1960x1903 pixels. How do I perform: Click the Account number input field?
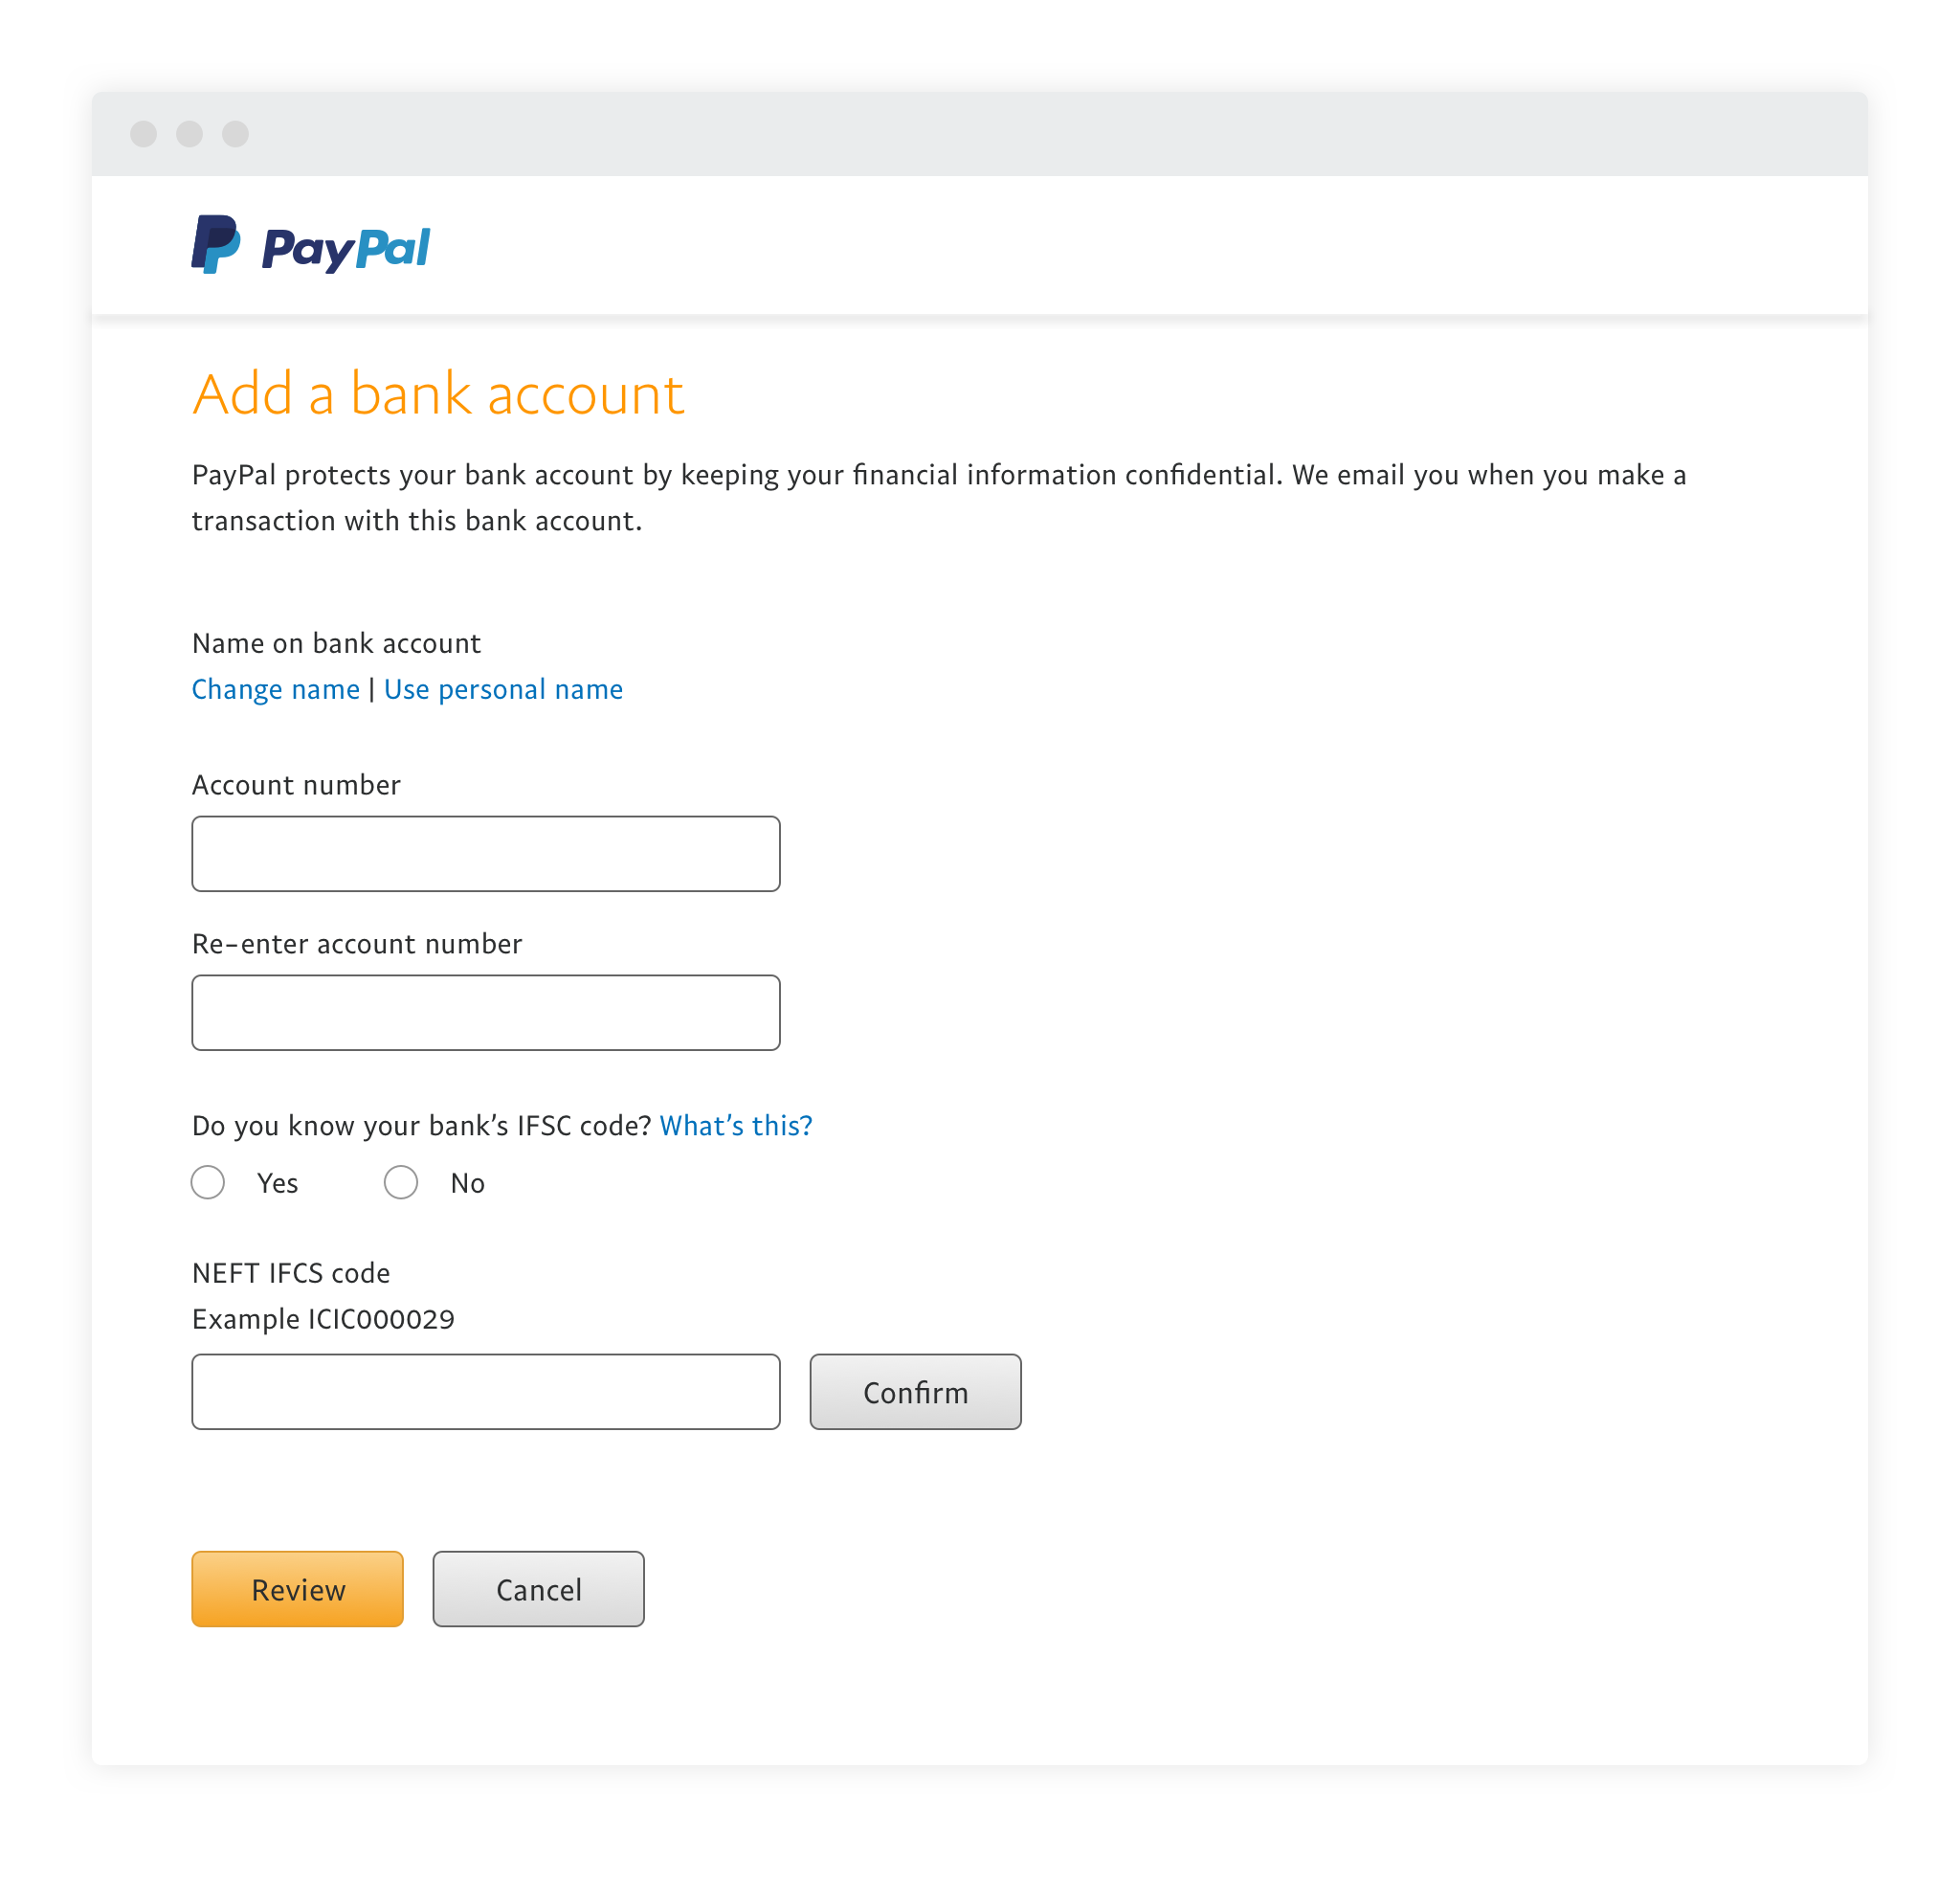pyautogui.click(x=485, y=853)
